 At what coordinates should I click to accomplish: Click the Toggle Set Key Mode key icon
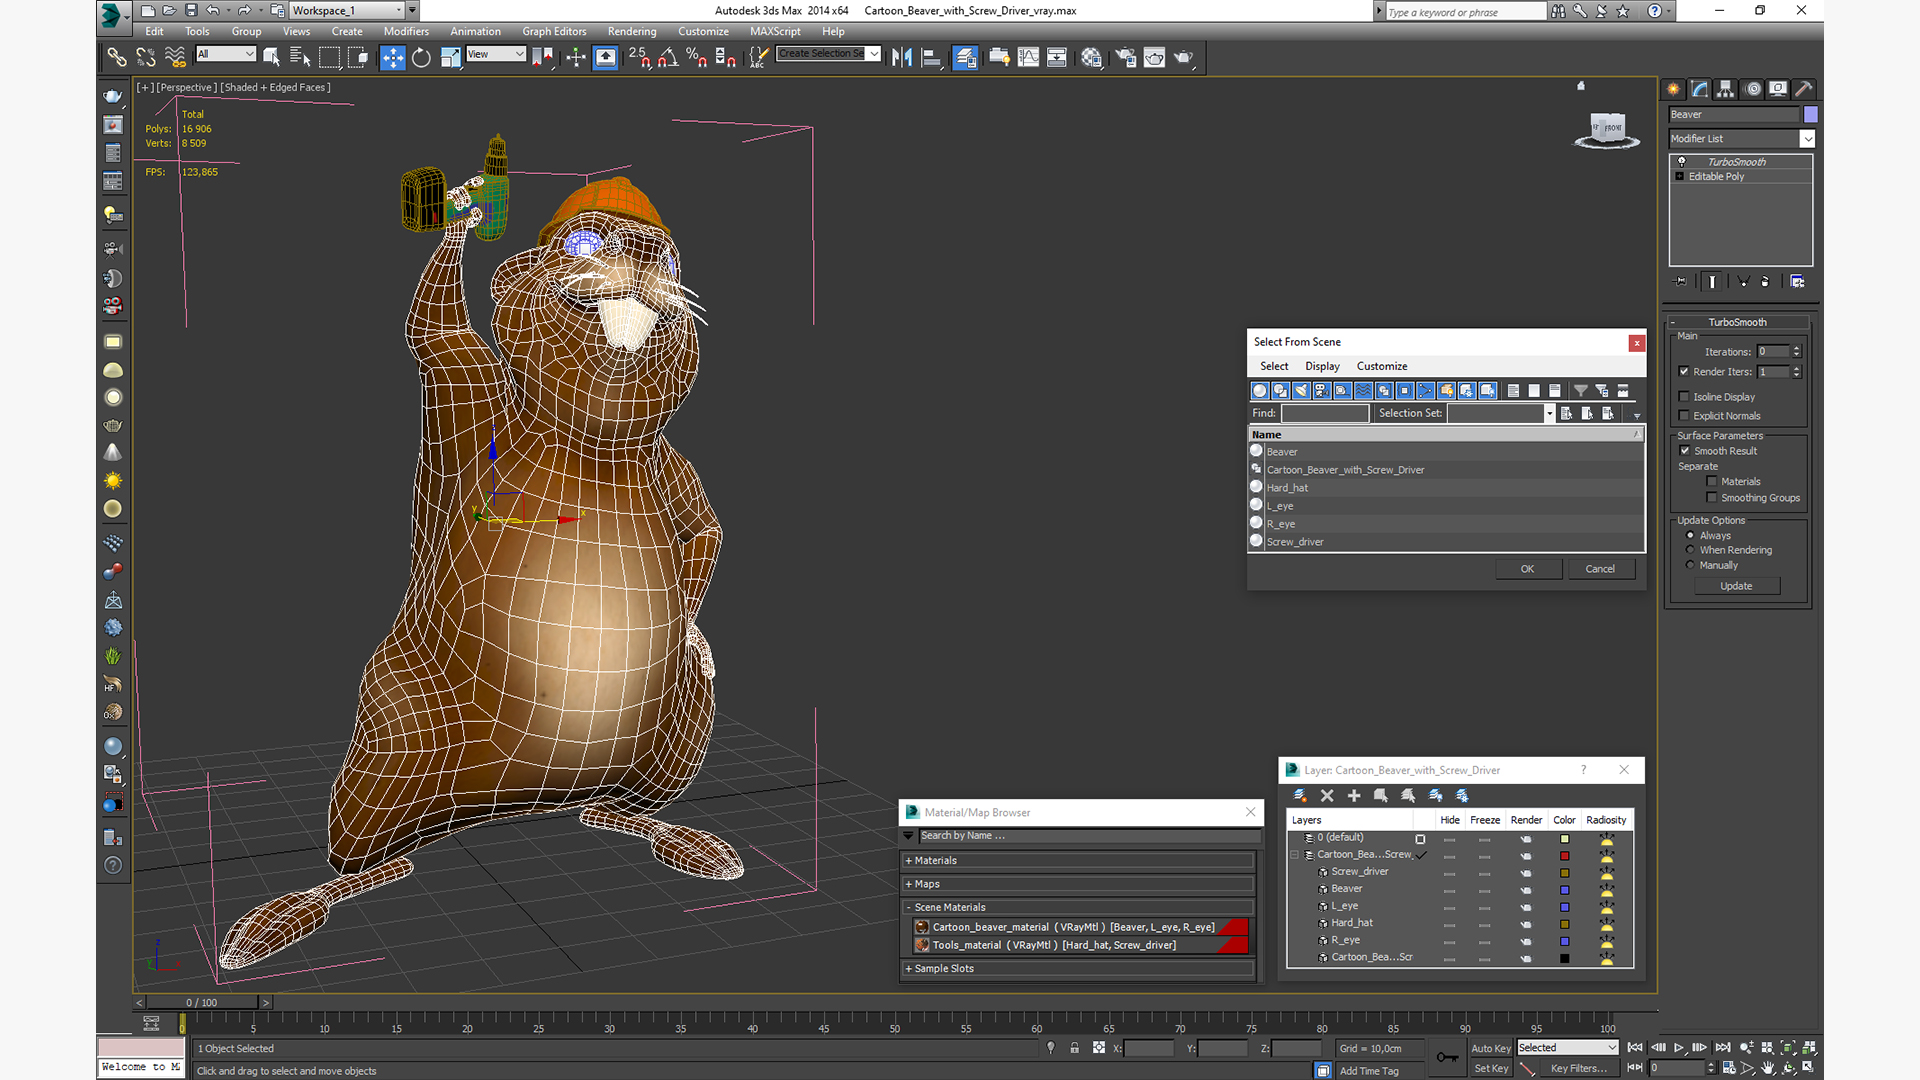point(1447,1057)
